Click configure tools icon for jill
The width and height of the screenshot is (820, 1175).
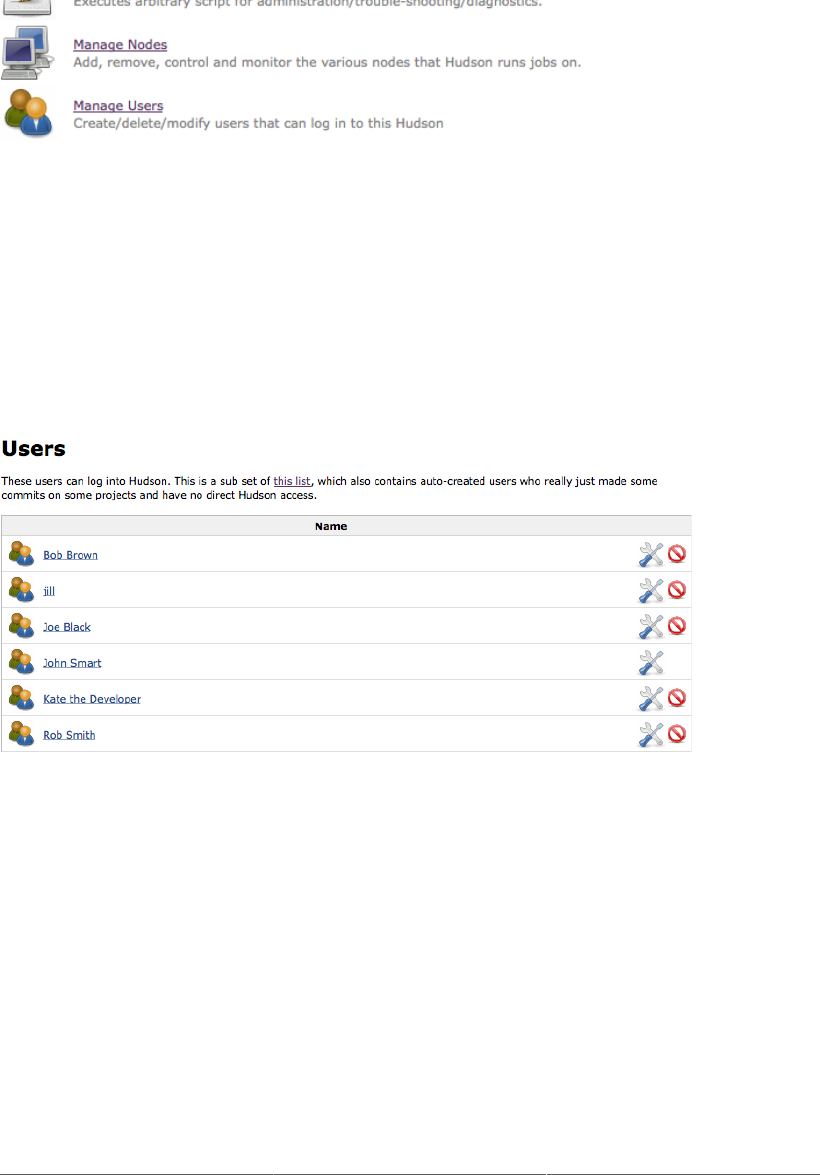(x=651, y=590)
